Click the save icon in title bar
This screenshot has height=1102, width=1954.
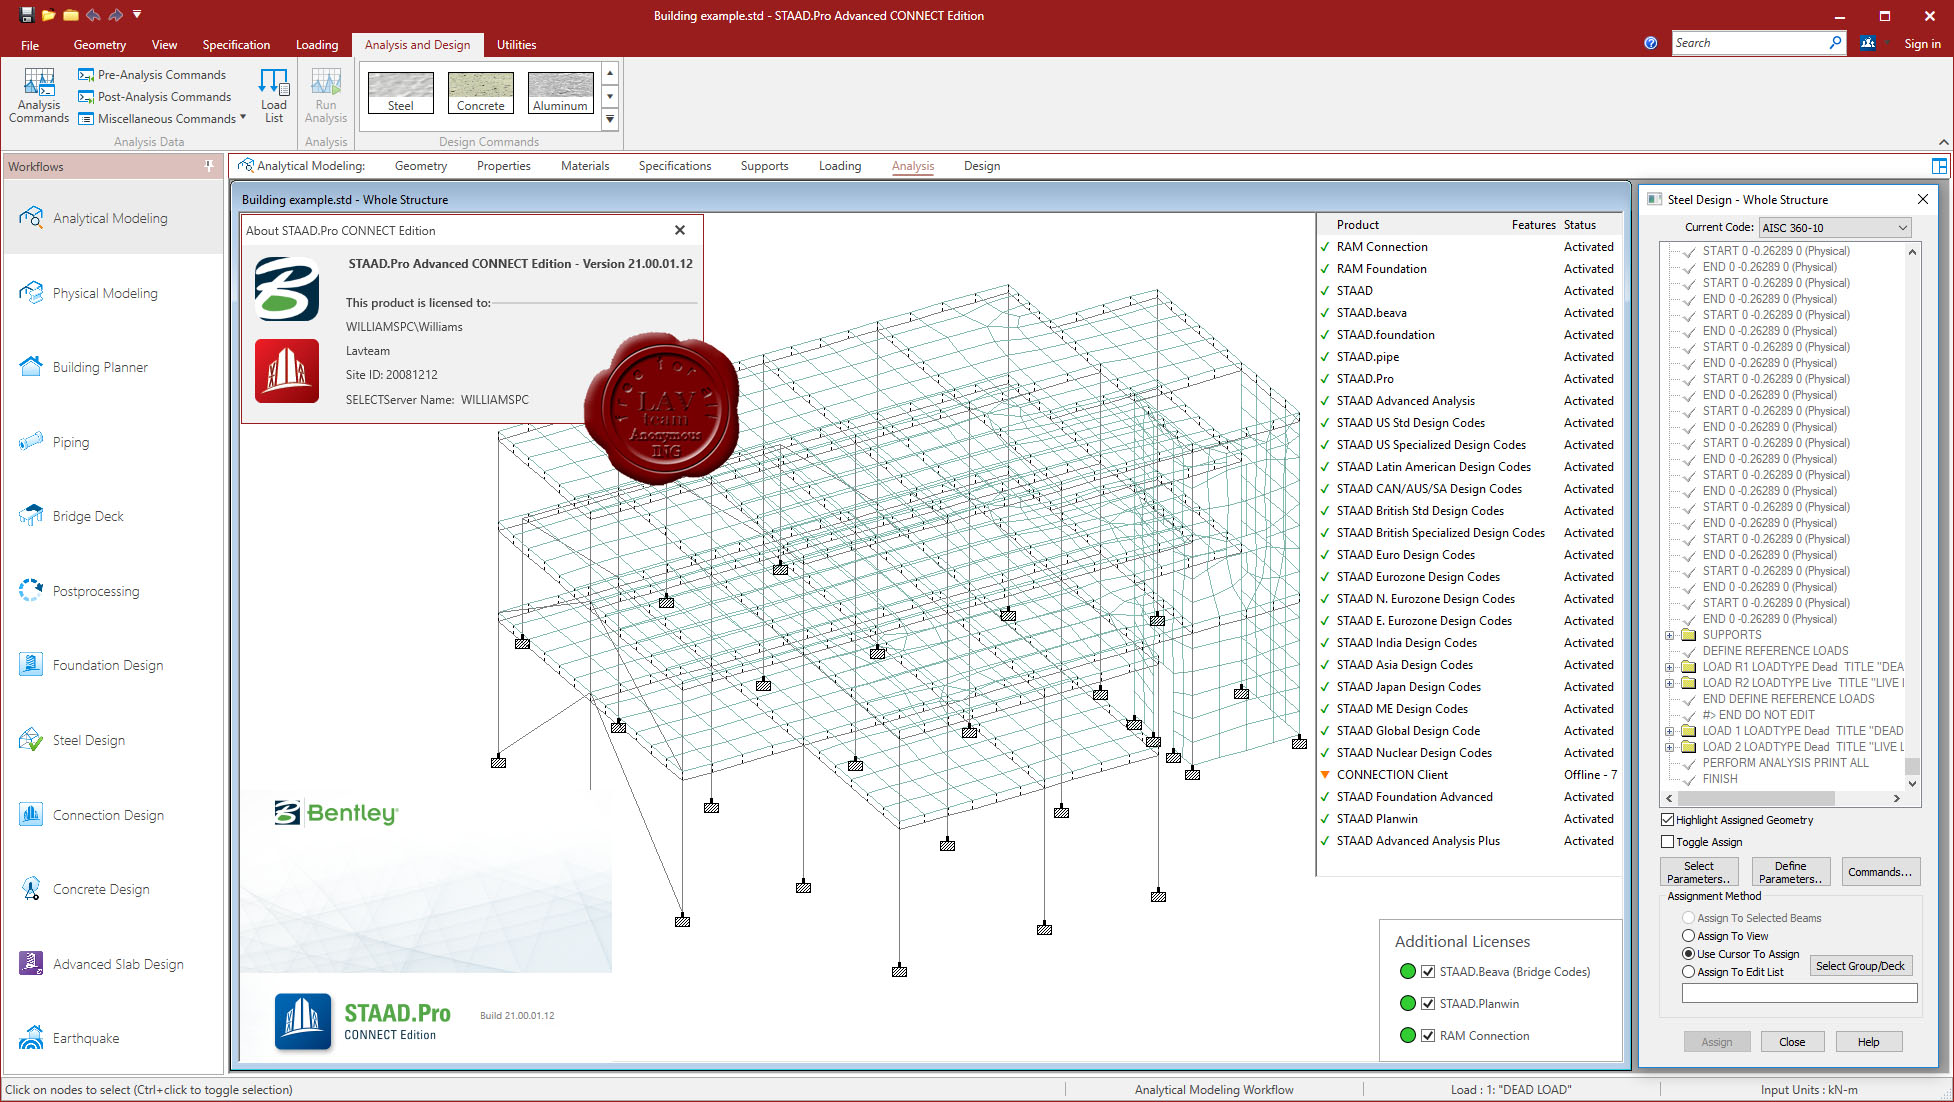(x=27, y=15)
